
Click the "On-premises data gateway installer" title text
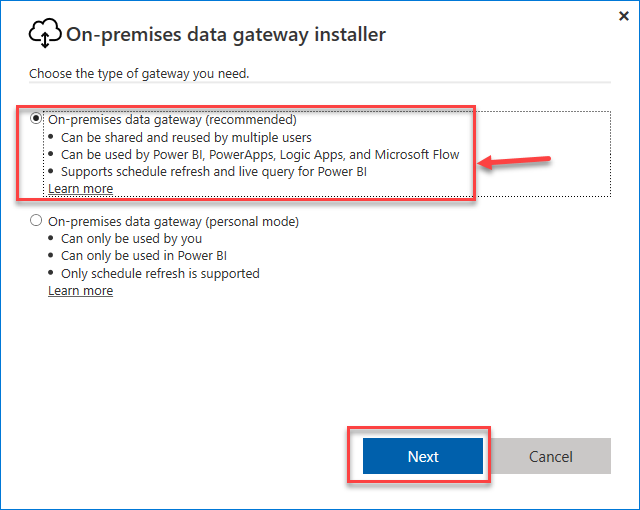coord(226,35)
